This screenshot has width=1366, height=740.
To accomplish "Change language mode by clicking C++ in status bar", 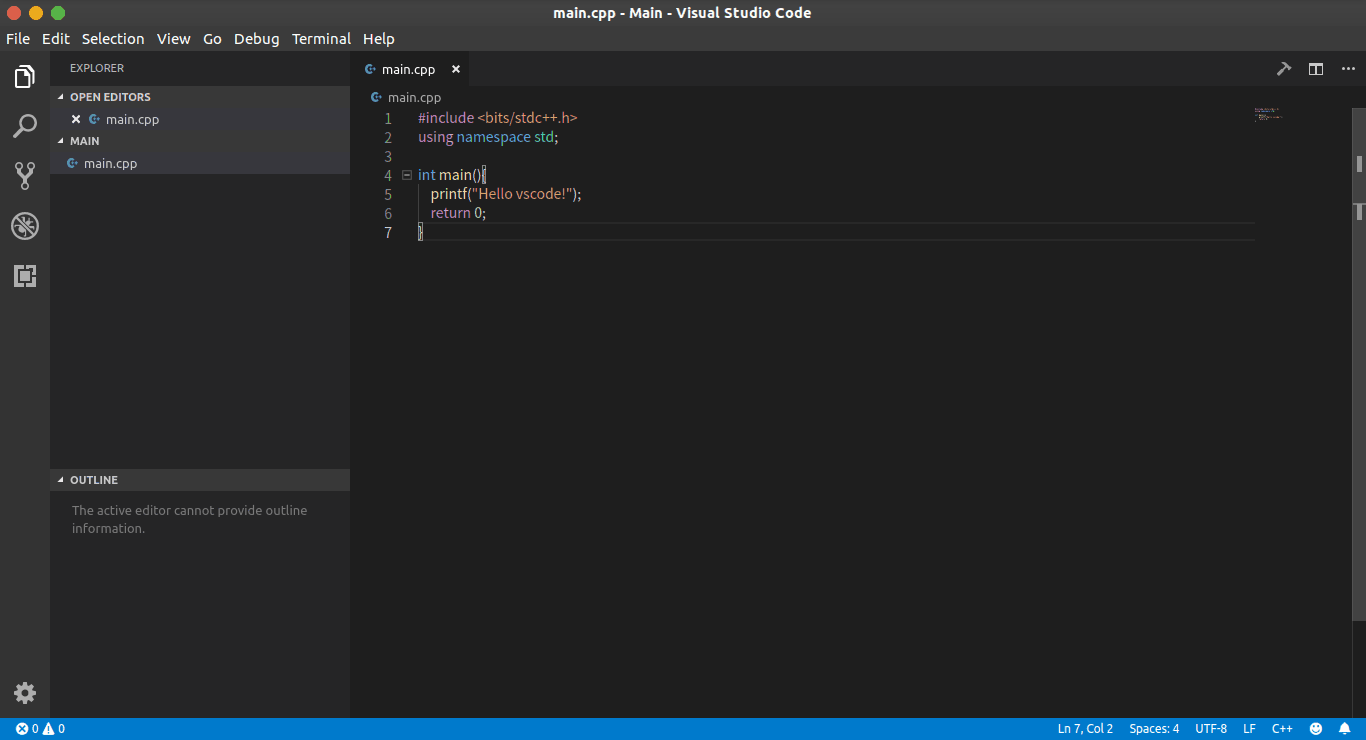I will click(x=1282, y=728).
